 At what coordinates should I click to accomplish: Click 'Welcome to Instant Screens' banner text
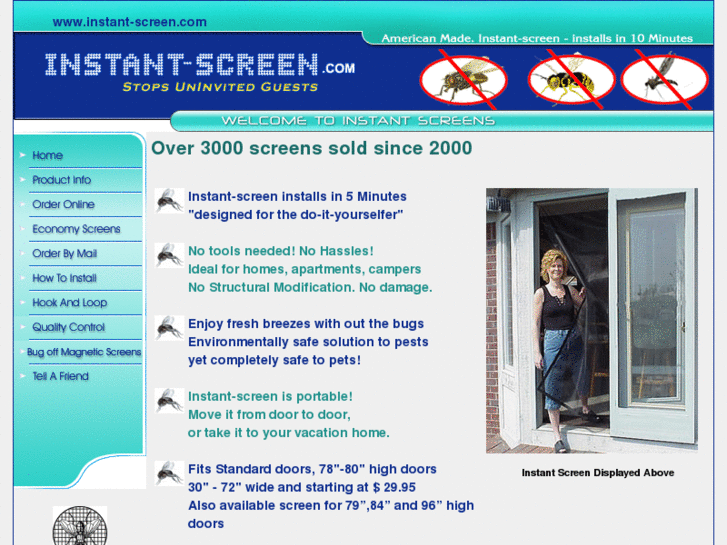click(358, 121)
